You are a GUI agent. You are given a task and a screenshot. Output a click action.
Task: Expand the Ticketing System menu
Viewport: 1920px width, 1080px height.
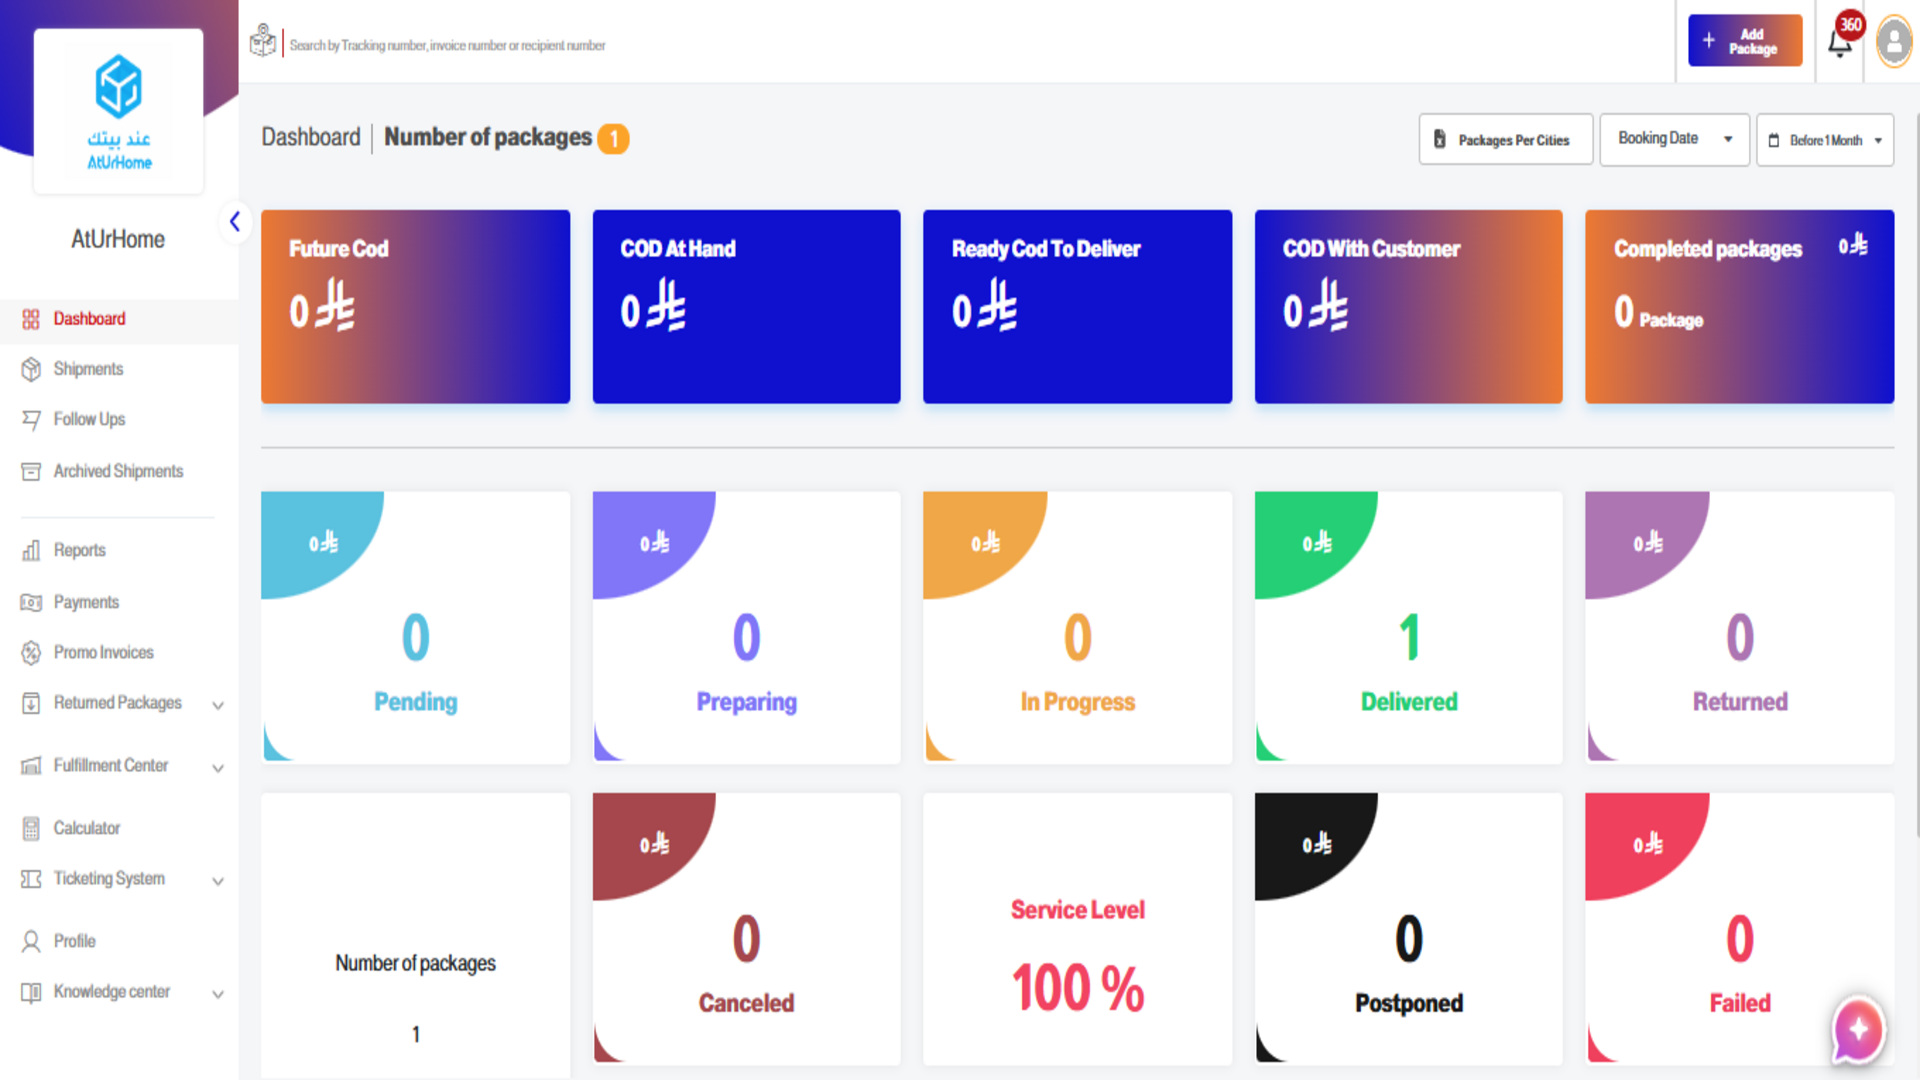point(218,881)
